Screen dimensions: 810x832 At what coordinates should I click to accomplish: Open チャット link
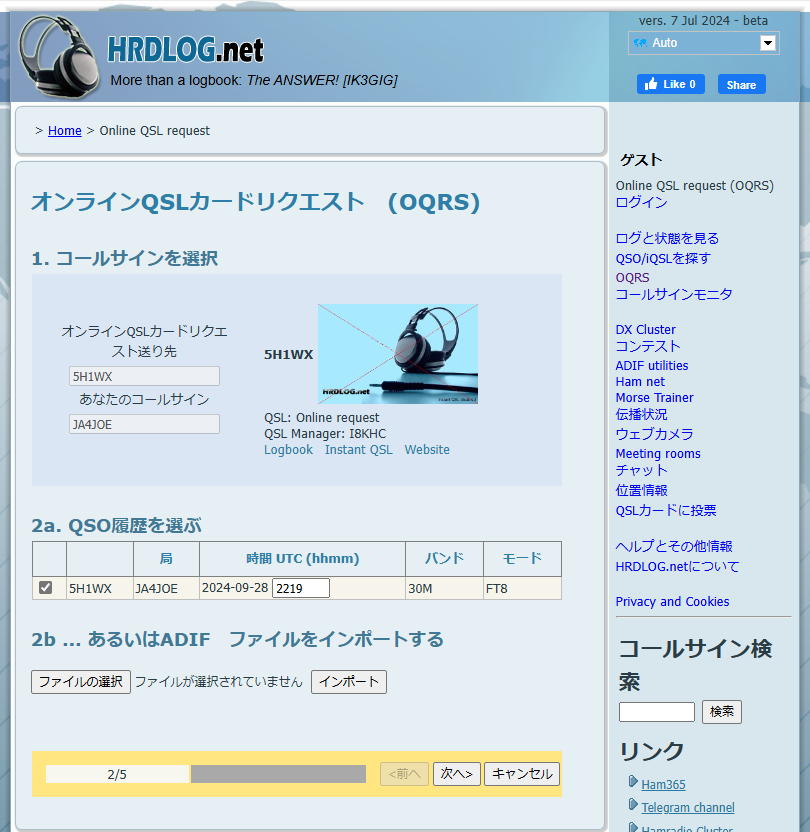641,471
